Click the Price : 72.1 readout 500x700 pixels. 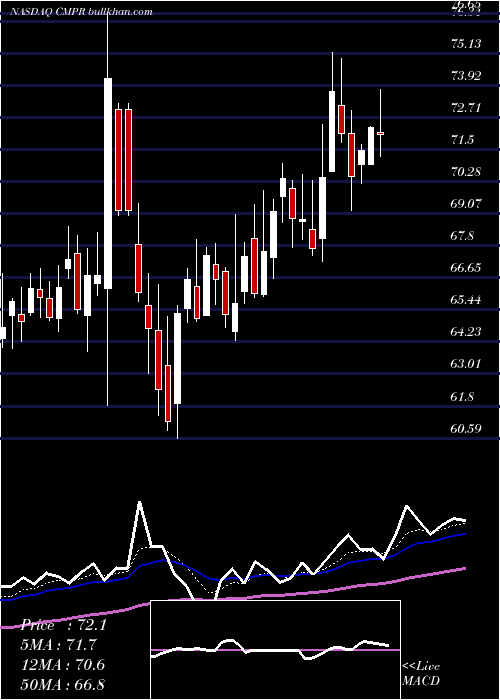(x=64, y=625)
